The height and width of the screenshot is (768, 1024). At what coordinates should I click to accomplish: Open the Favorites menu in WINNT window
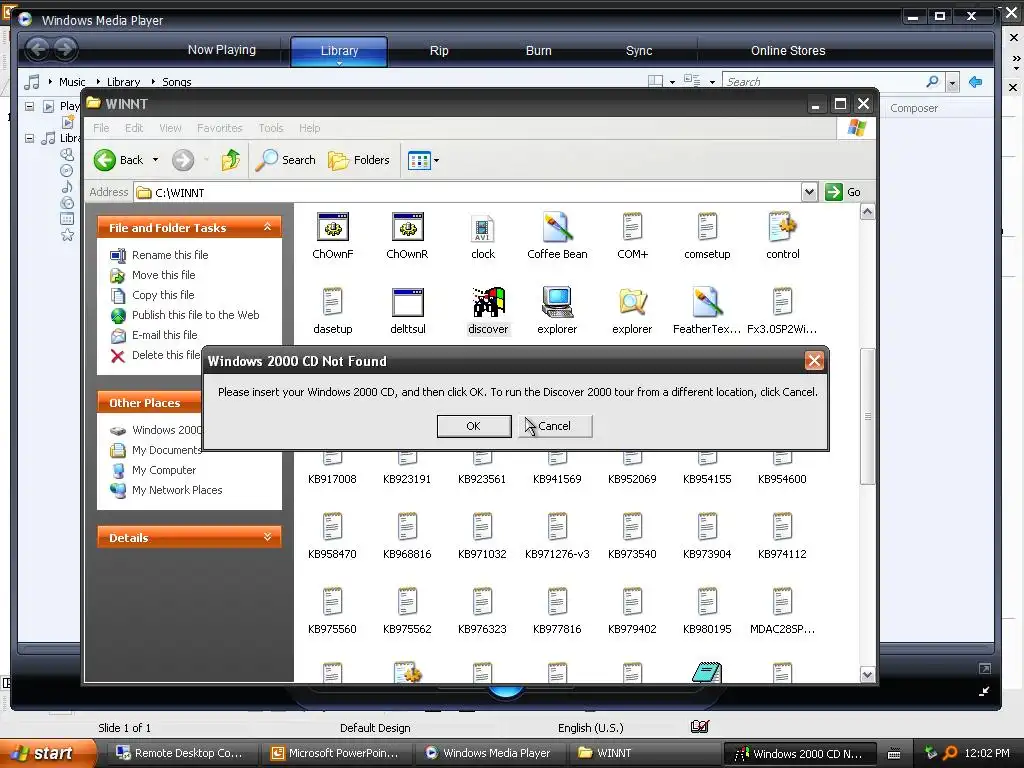pos(219,128)
